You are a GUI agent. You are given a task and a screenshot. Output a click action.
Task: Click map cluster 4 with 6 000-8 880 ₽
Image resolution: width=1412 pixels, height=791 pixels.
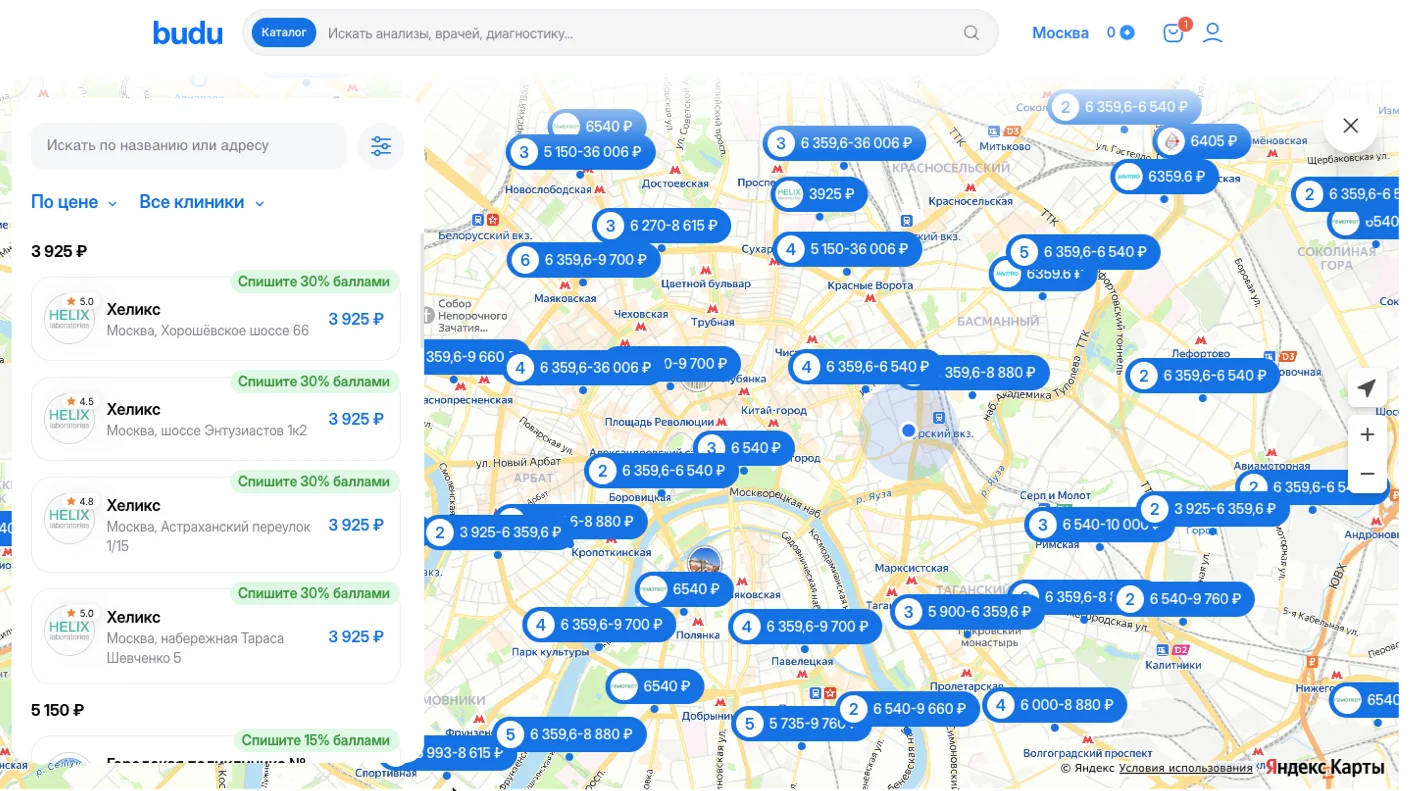point(1055,705)
